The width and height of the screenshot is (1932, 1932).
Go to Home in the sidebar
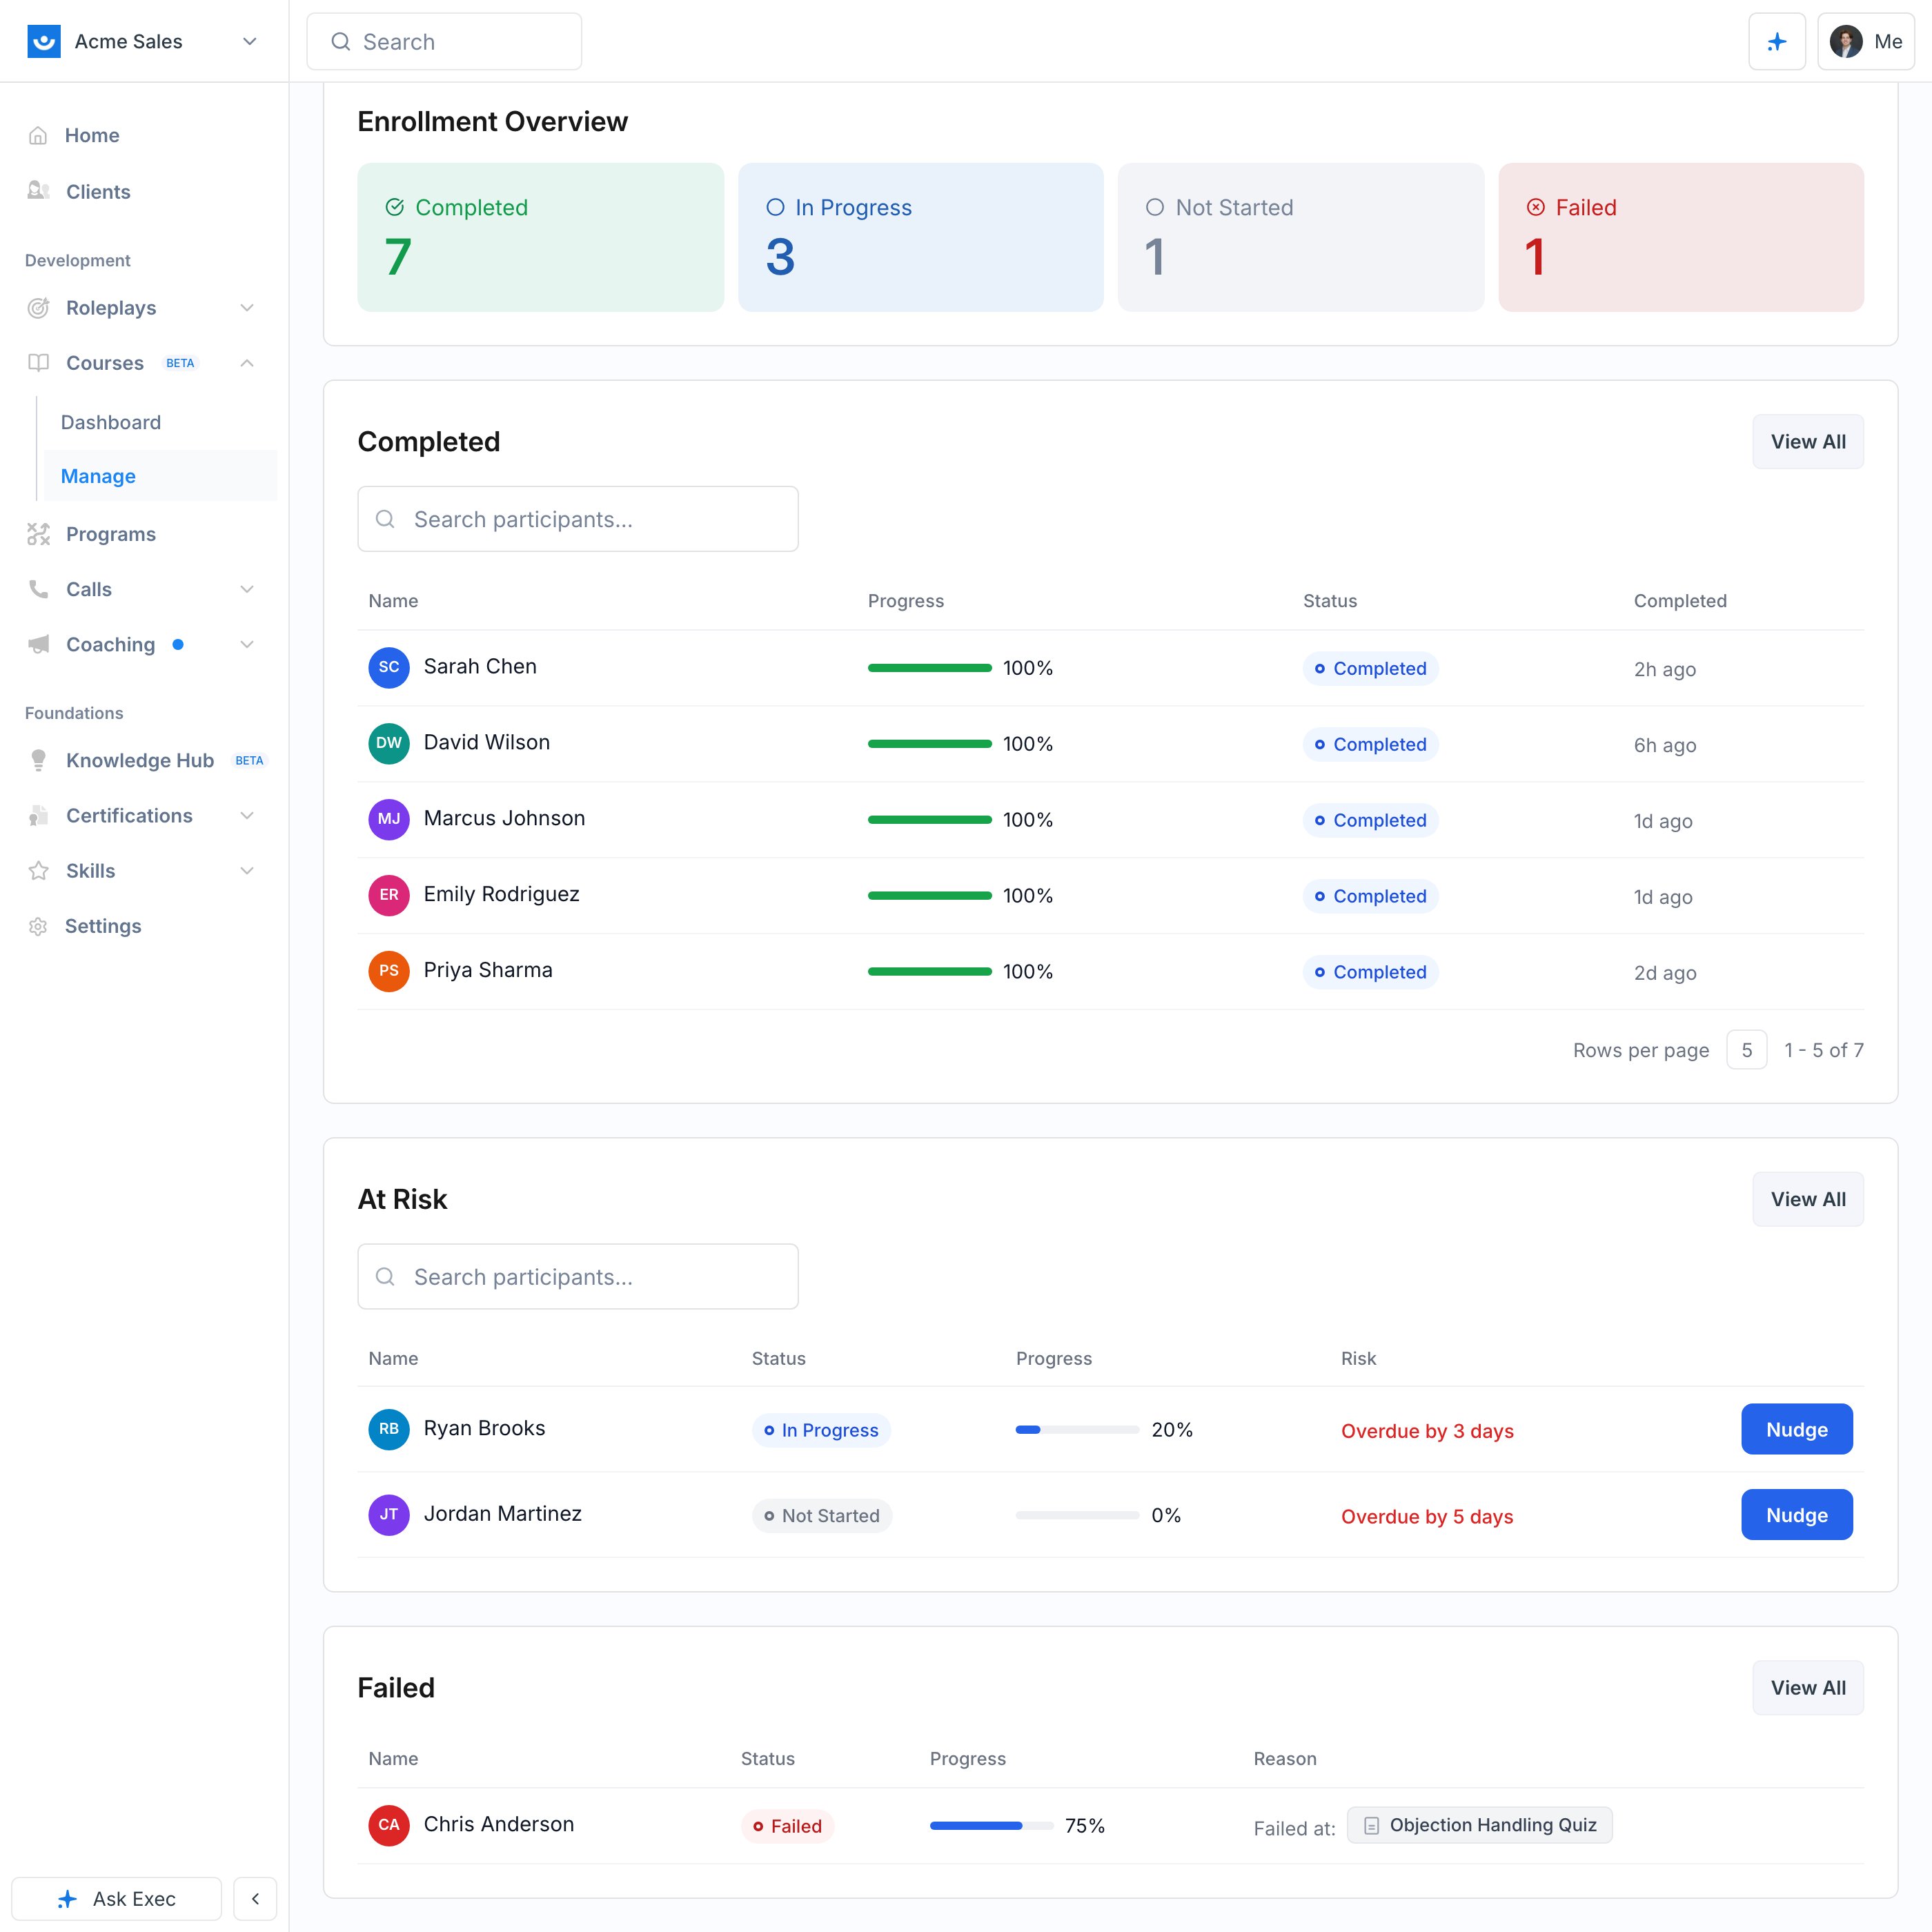coord(92,135)
